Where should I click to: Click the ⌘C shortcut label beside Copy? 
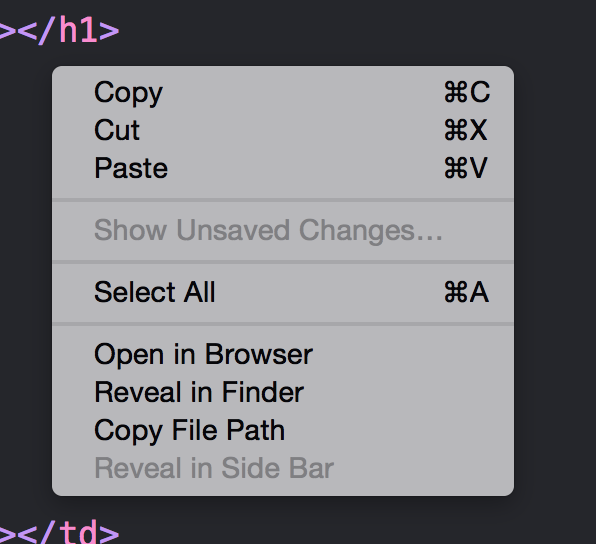467,92
